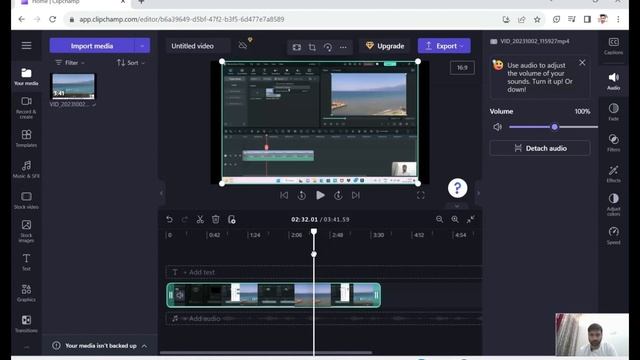Open the Text sidebar tool

[26, 262]
